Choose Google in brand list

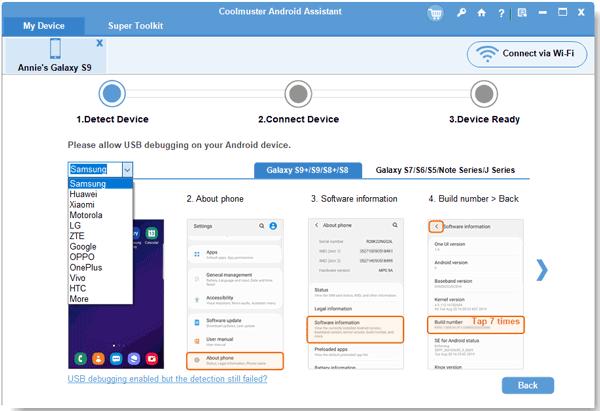click(100, 246)
